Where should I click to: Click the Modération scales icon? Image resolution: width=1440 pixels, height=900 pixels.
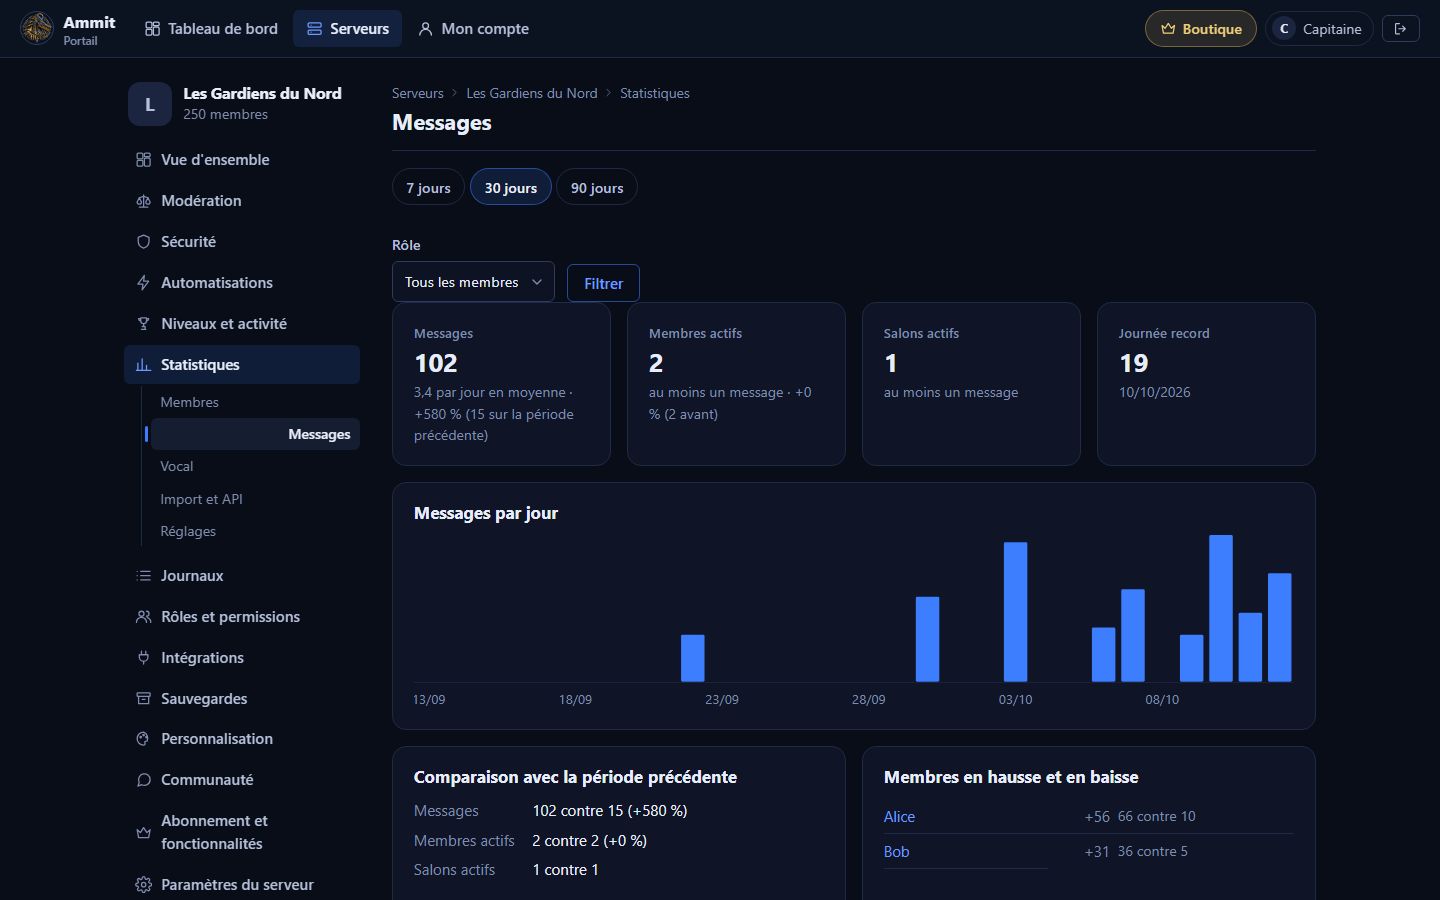(143, 201)
